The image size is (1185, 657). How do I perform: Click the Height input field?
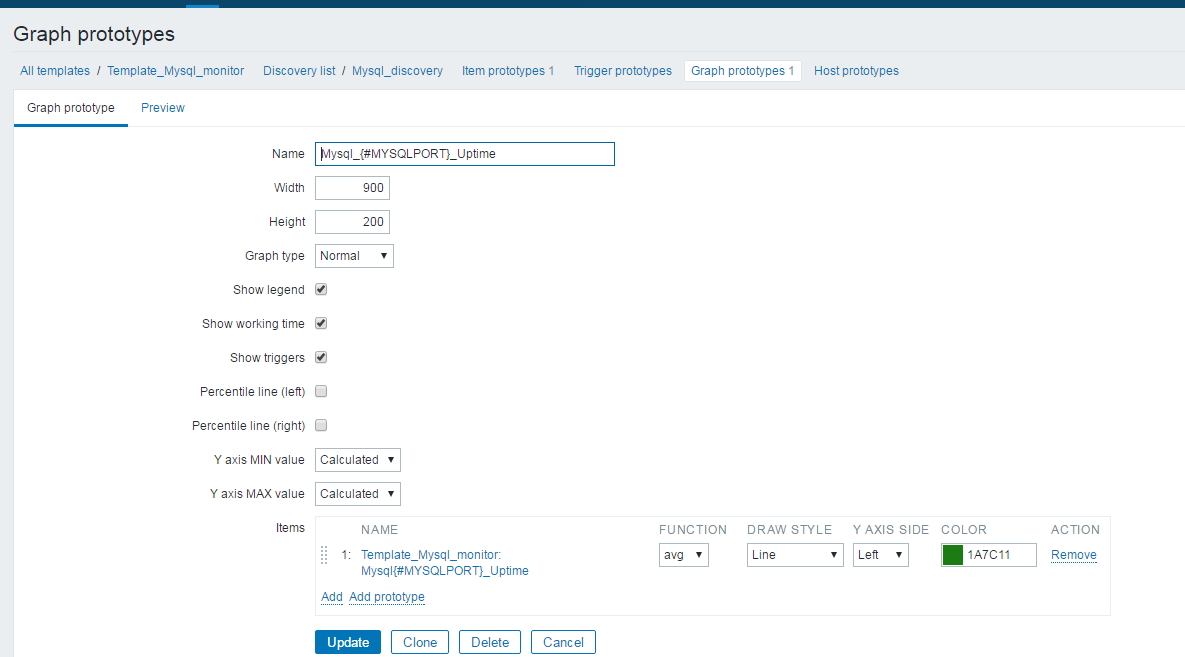(352, 222)
